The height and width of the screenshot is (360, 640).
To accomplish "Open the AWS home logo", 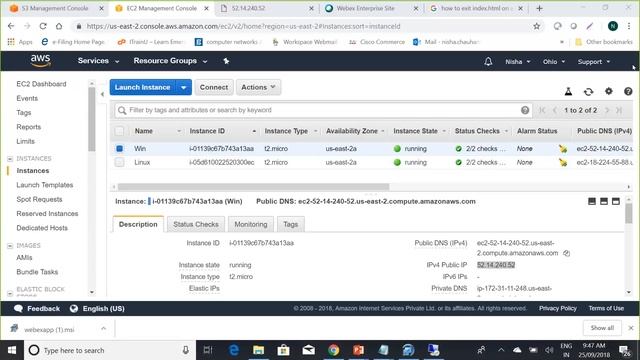I will [40, 61].
